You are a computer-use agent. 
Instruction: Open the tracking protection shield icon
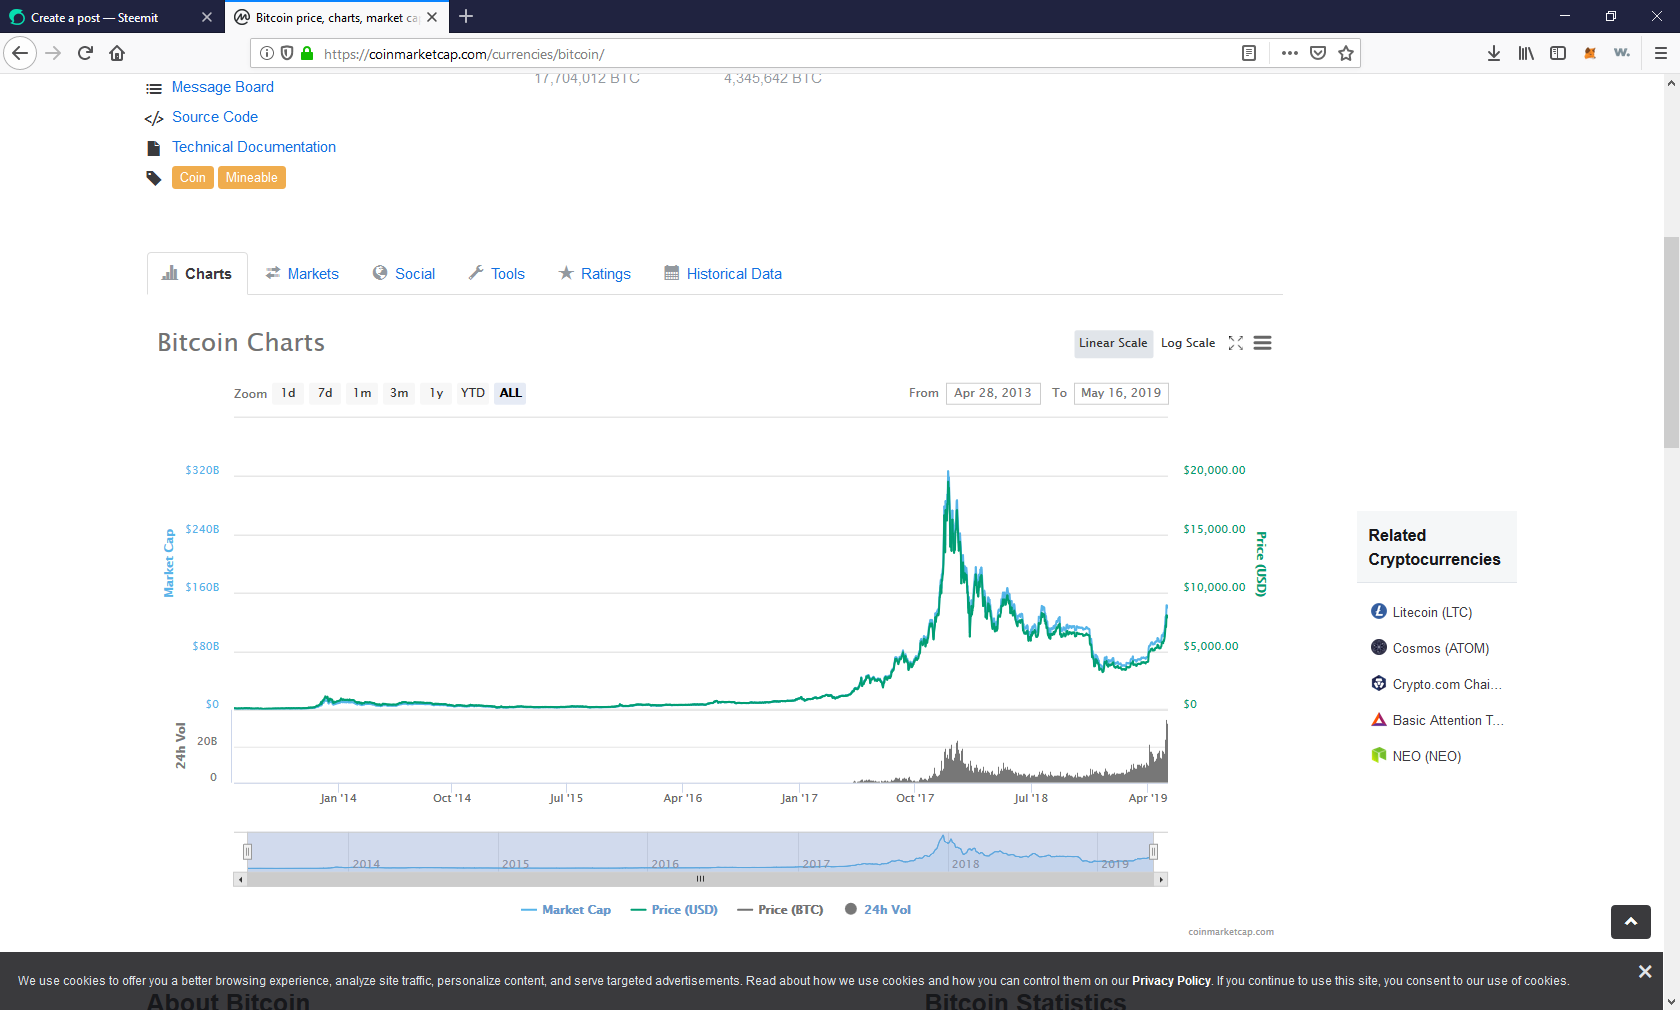point(287,53)
